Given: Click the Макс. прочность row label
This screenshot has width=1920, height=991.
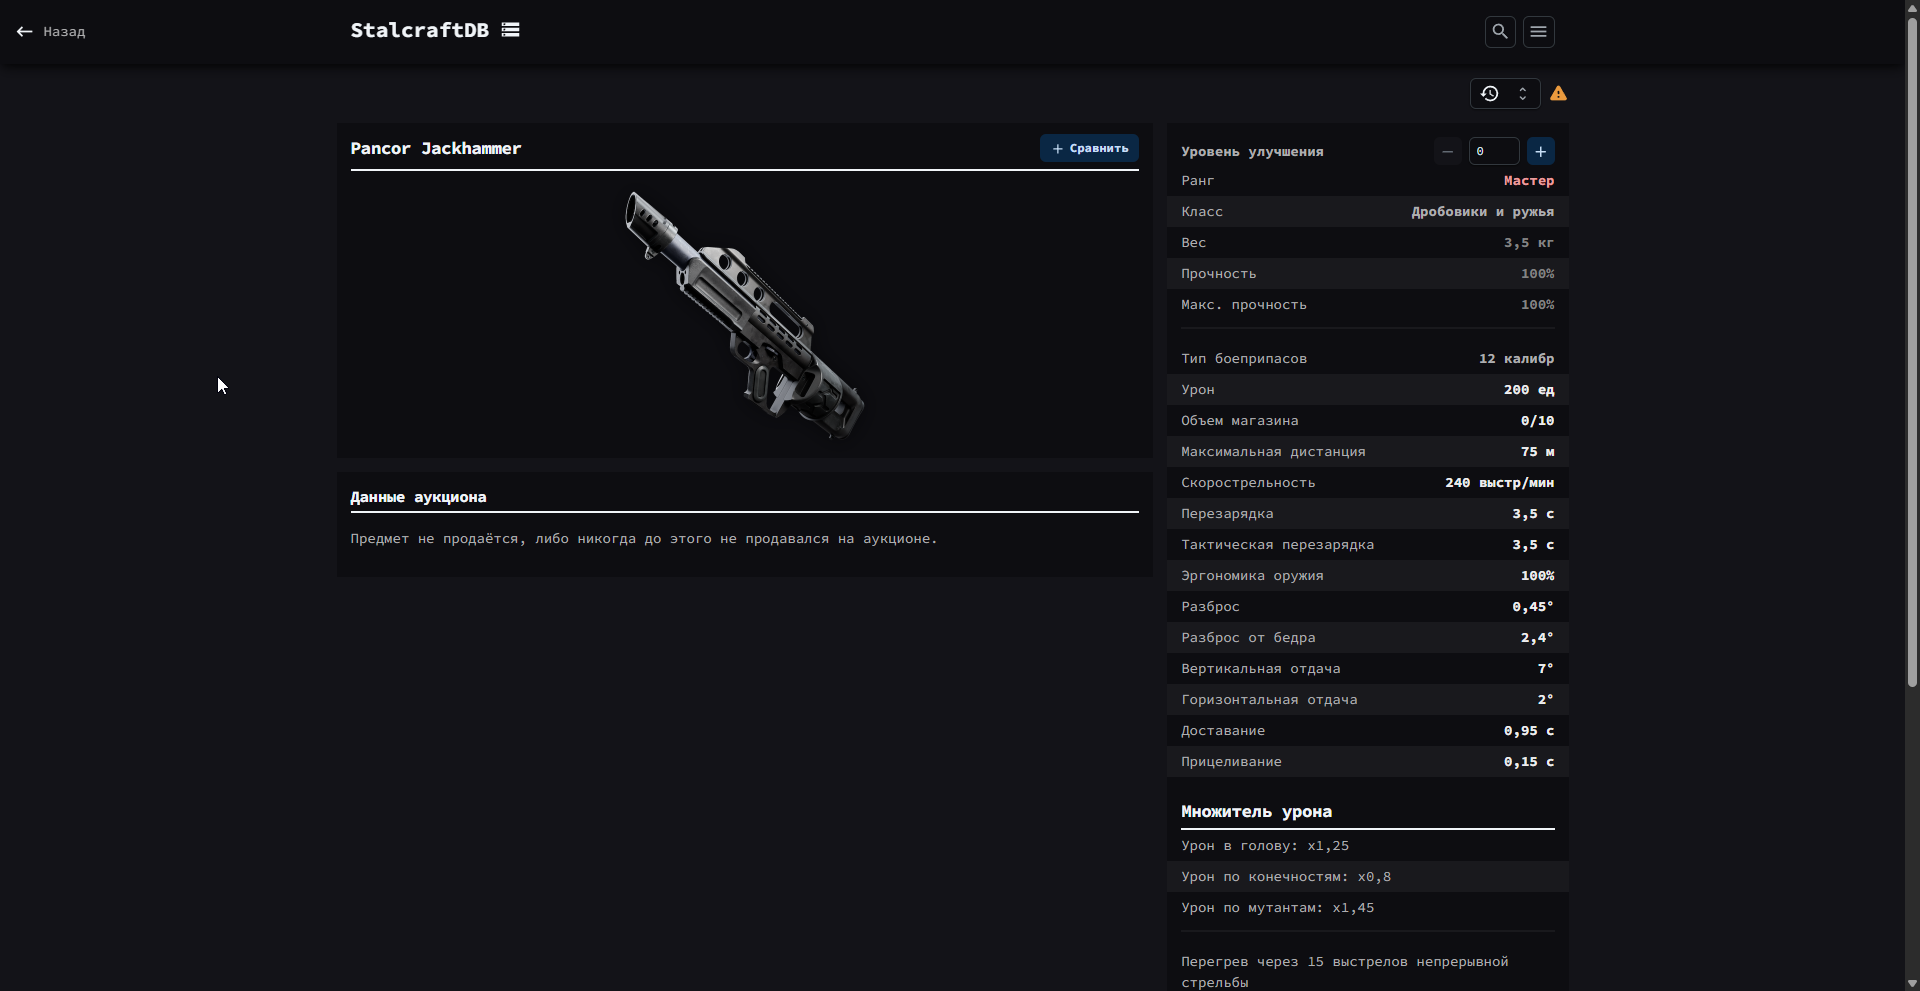Looking at the screenshot, I should tap(1244, 305).
